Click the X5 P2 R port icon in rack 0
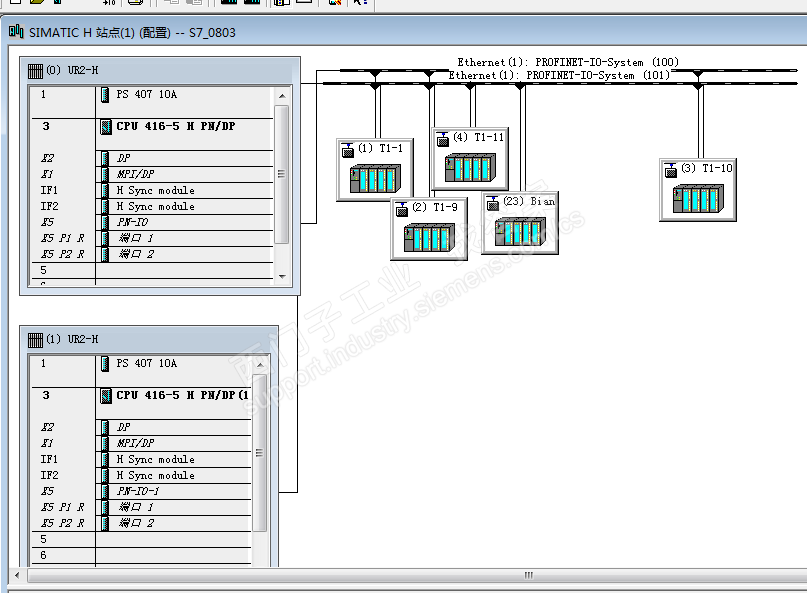Image resolution: width=807 pixels, height=593 pixels. [x=105, y=254]
